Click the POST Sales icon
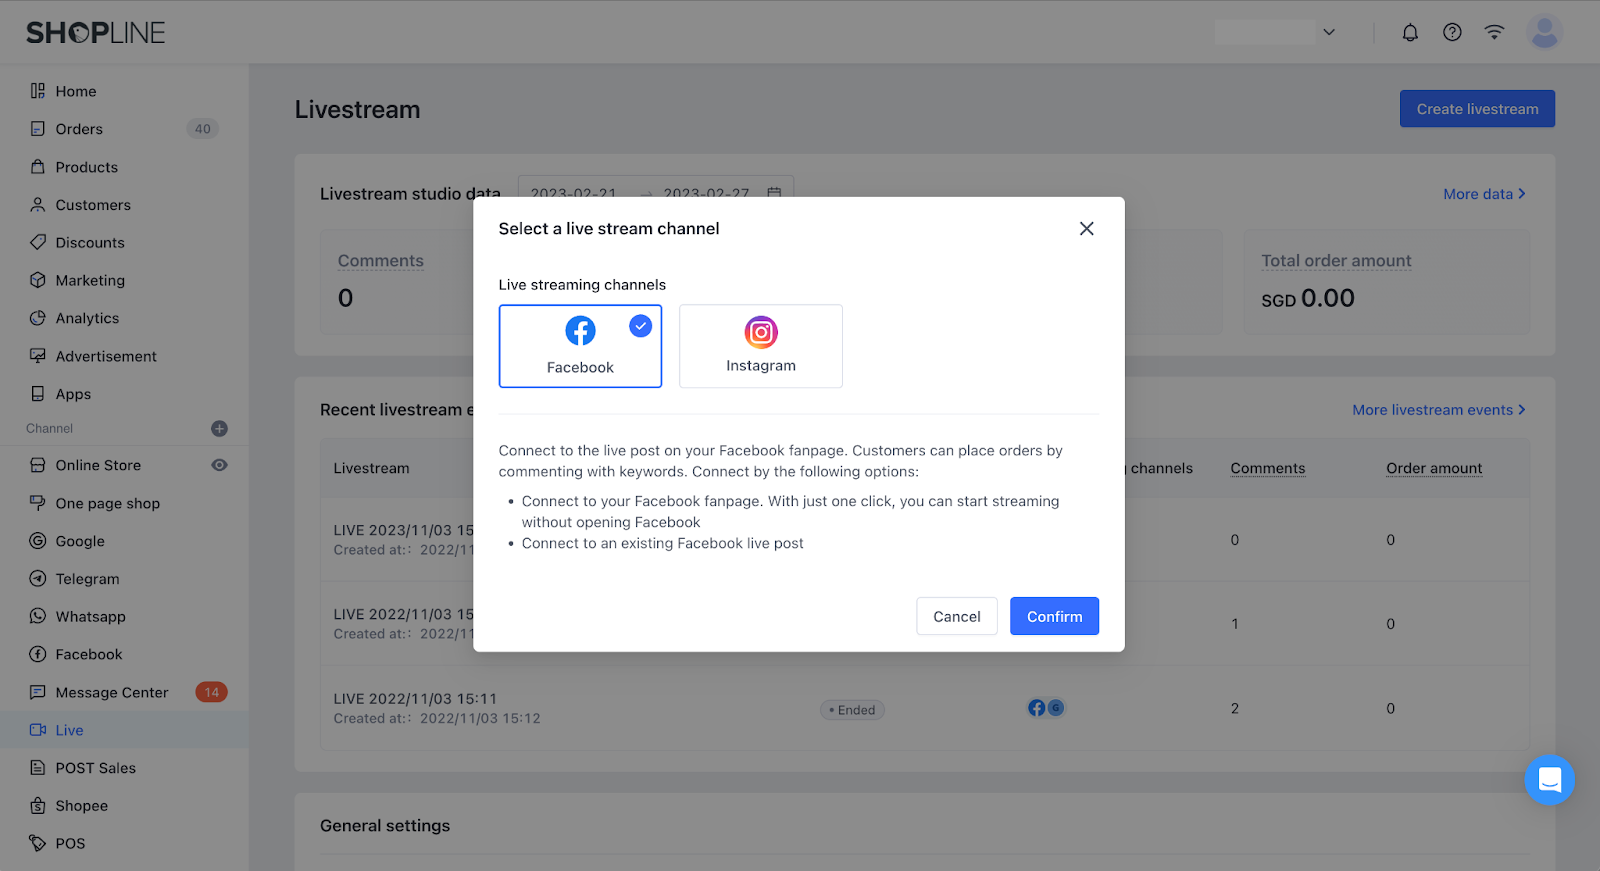The width and height of the screenshot is (1600, 871). pyautogui.click(x=38, y=768)
